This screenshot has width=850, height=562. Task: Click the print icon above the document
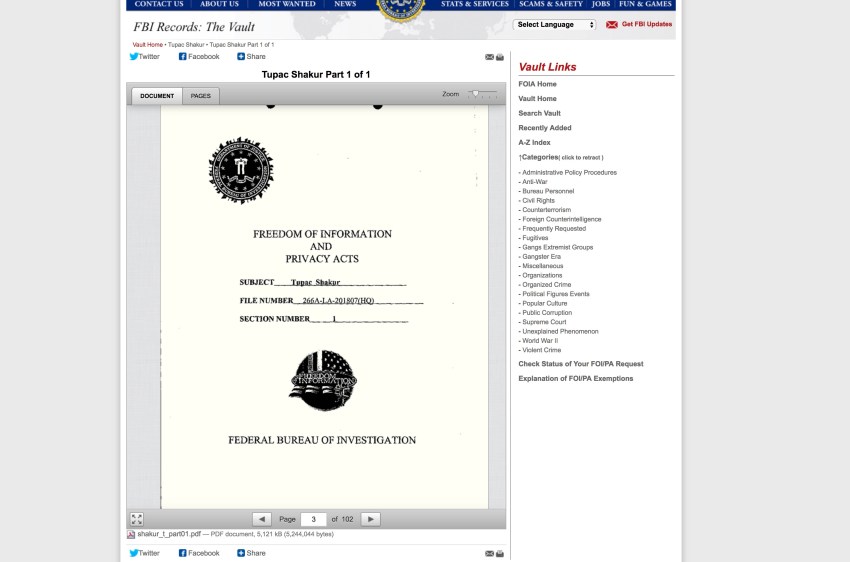500,57
